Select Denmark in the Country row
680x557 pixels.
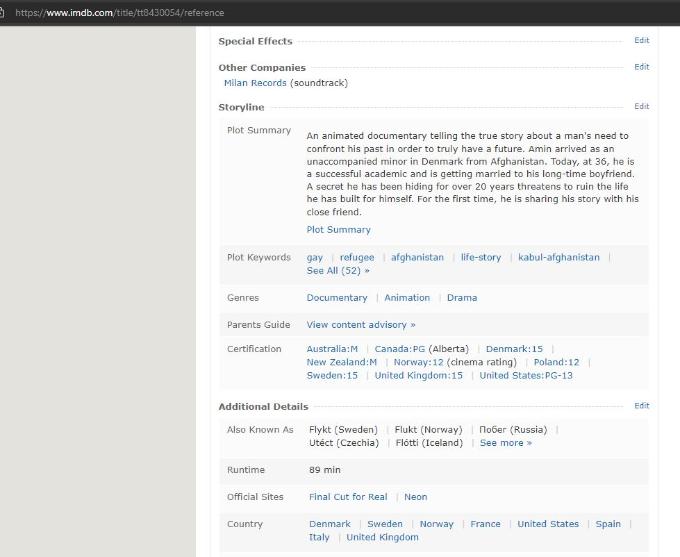[x=330, y=524]
